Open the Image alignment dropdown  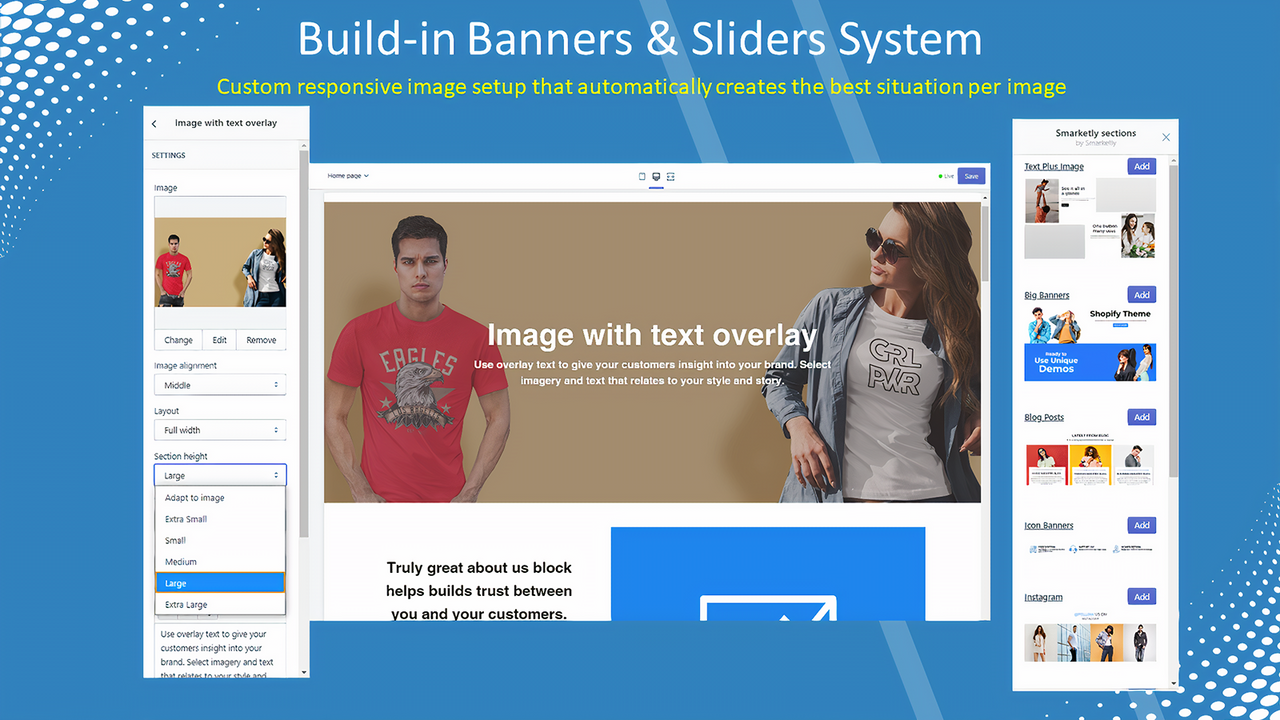[220, 384]
